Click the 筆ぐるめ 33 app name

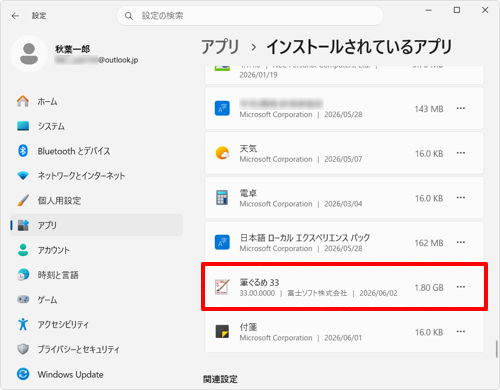click(259, 282)
